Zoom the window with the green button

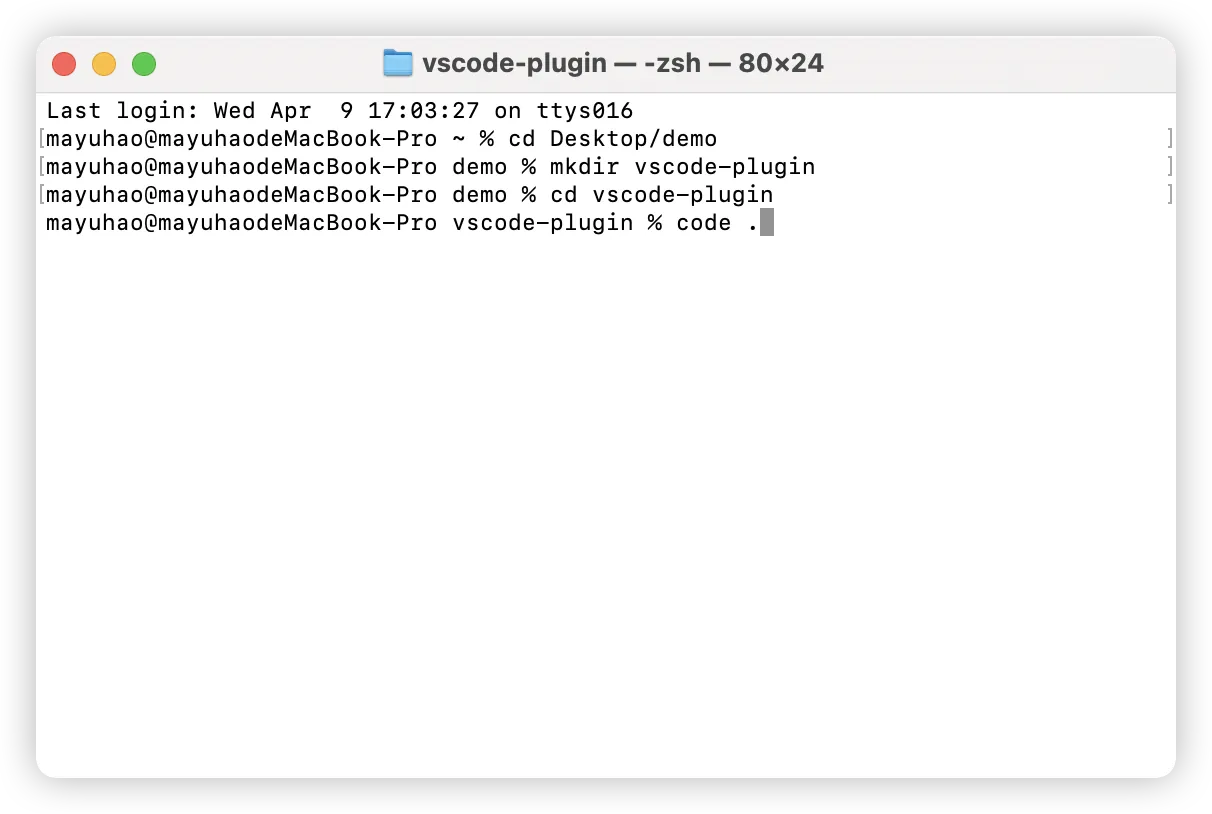tap(144, 64)
